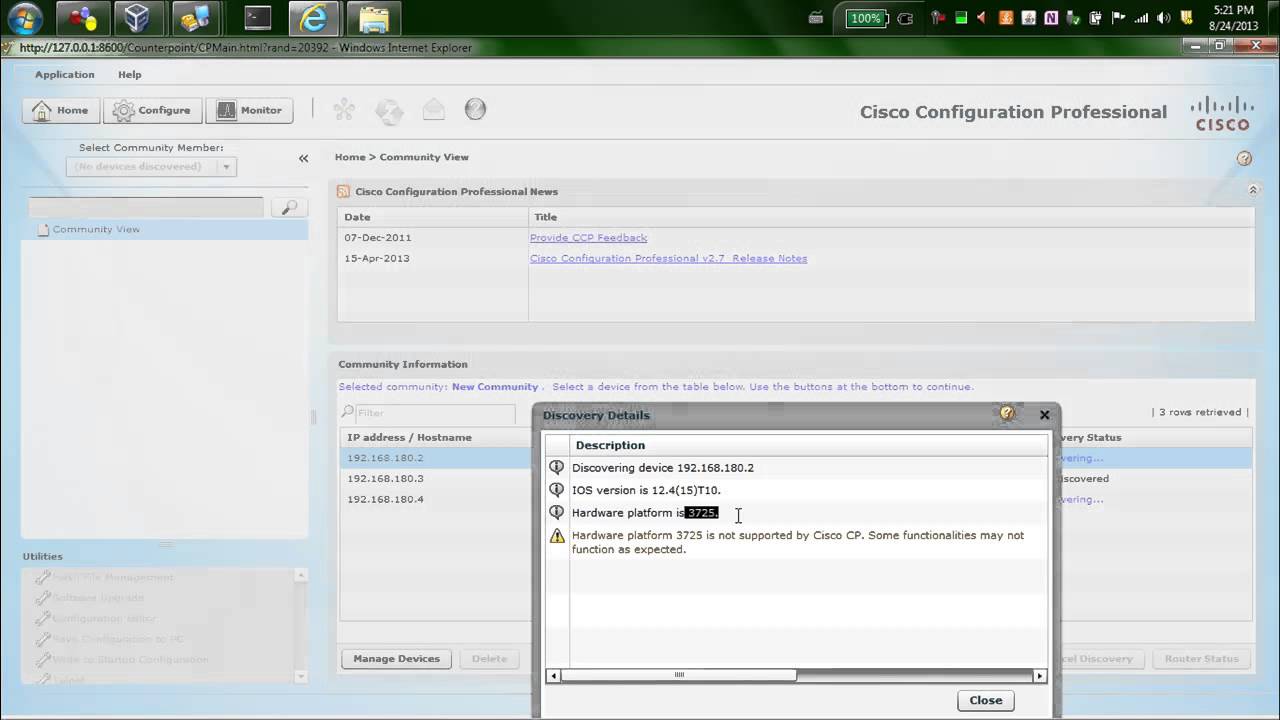
Task: Click the New Community name text
Action: tap(495, 387)
